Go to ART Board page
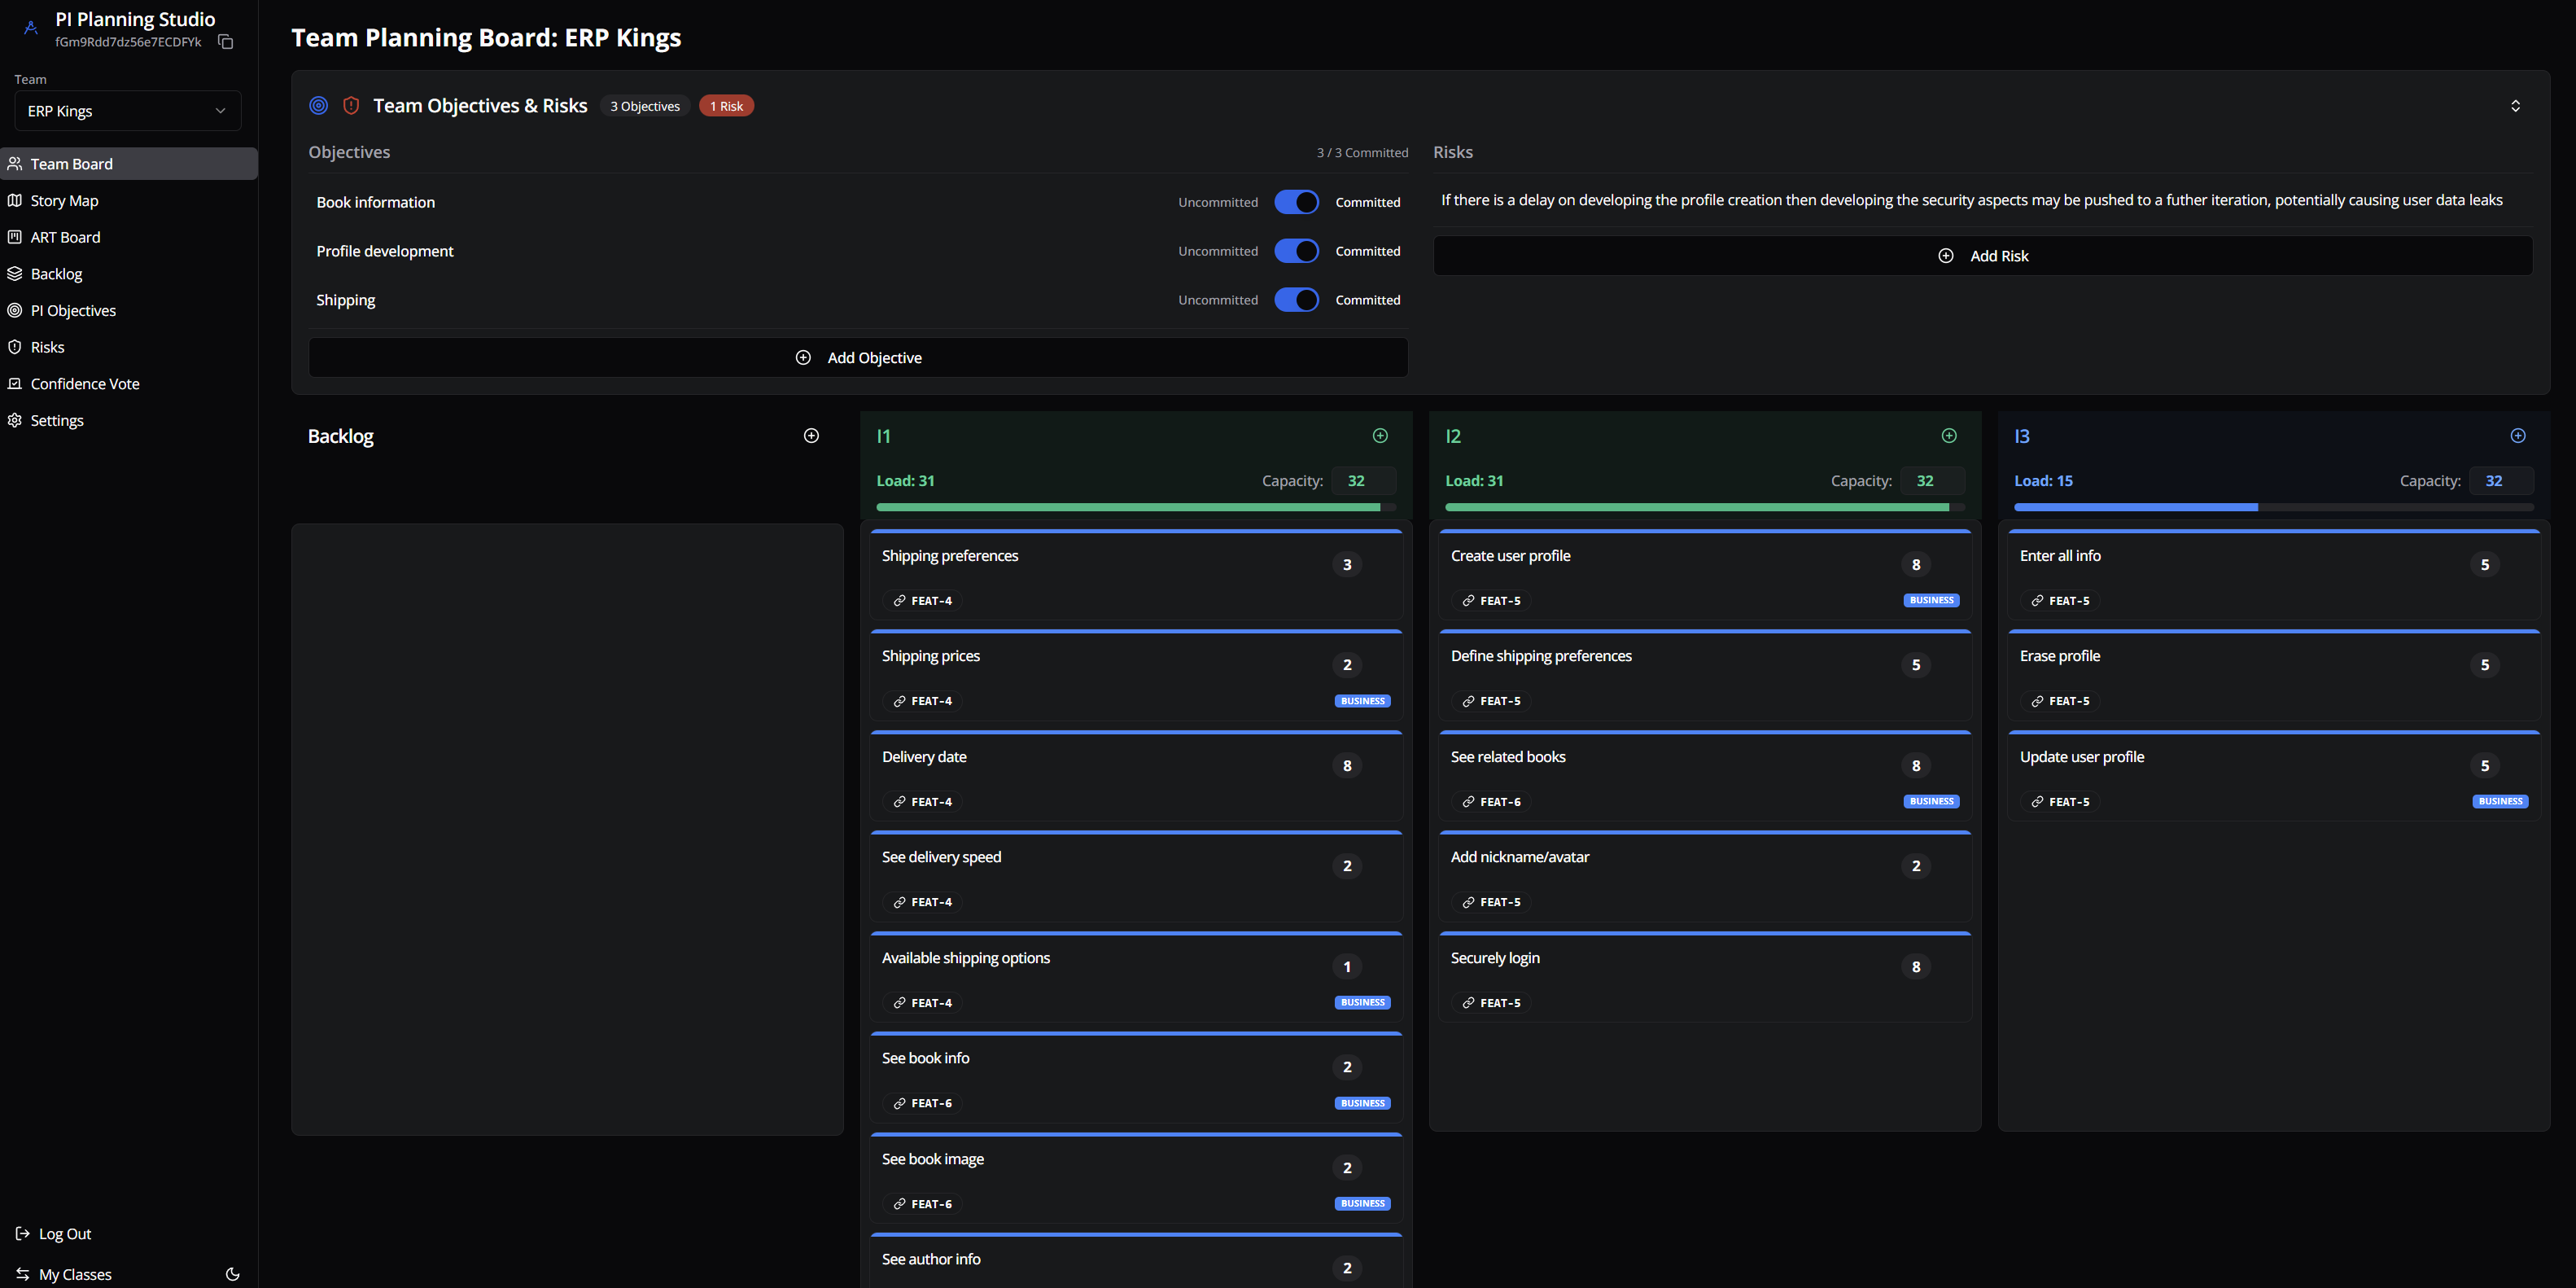 [x=129, y=237]
